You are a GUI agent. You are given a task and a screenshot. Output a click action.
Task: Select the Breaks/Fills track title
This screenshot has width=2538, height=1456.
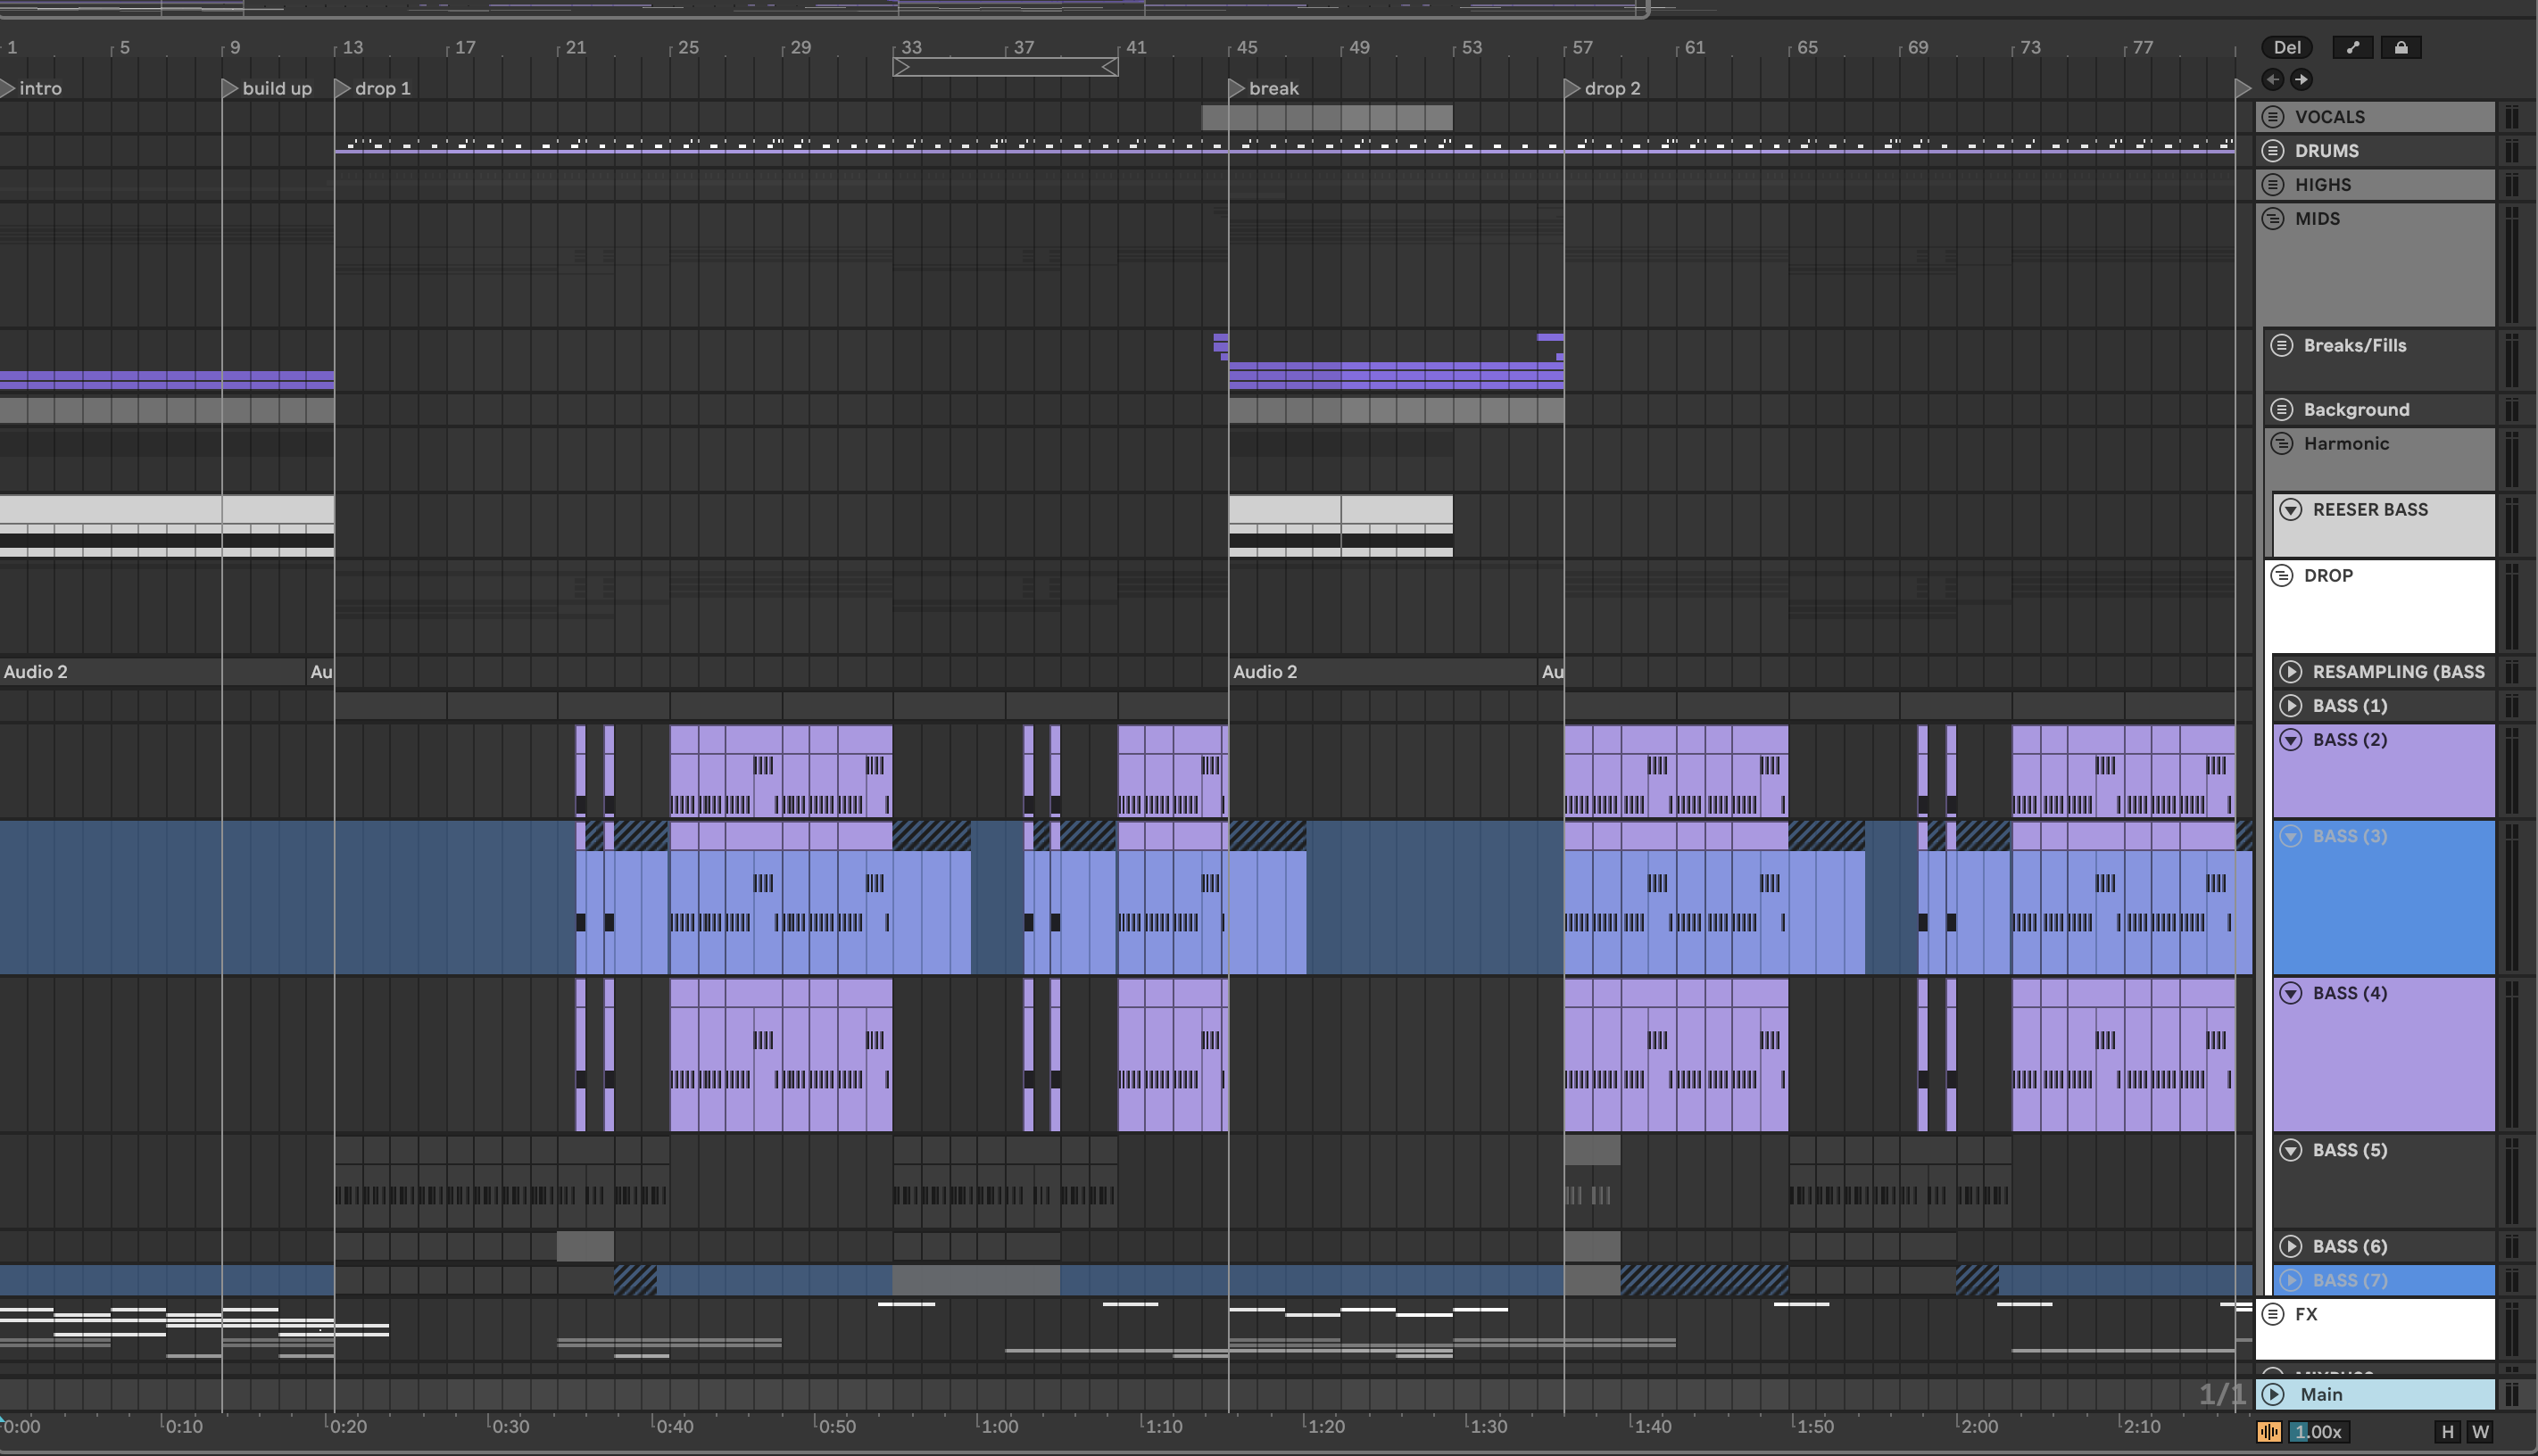click(2354, 346)
